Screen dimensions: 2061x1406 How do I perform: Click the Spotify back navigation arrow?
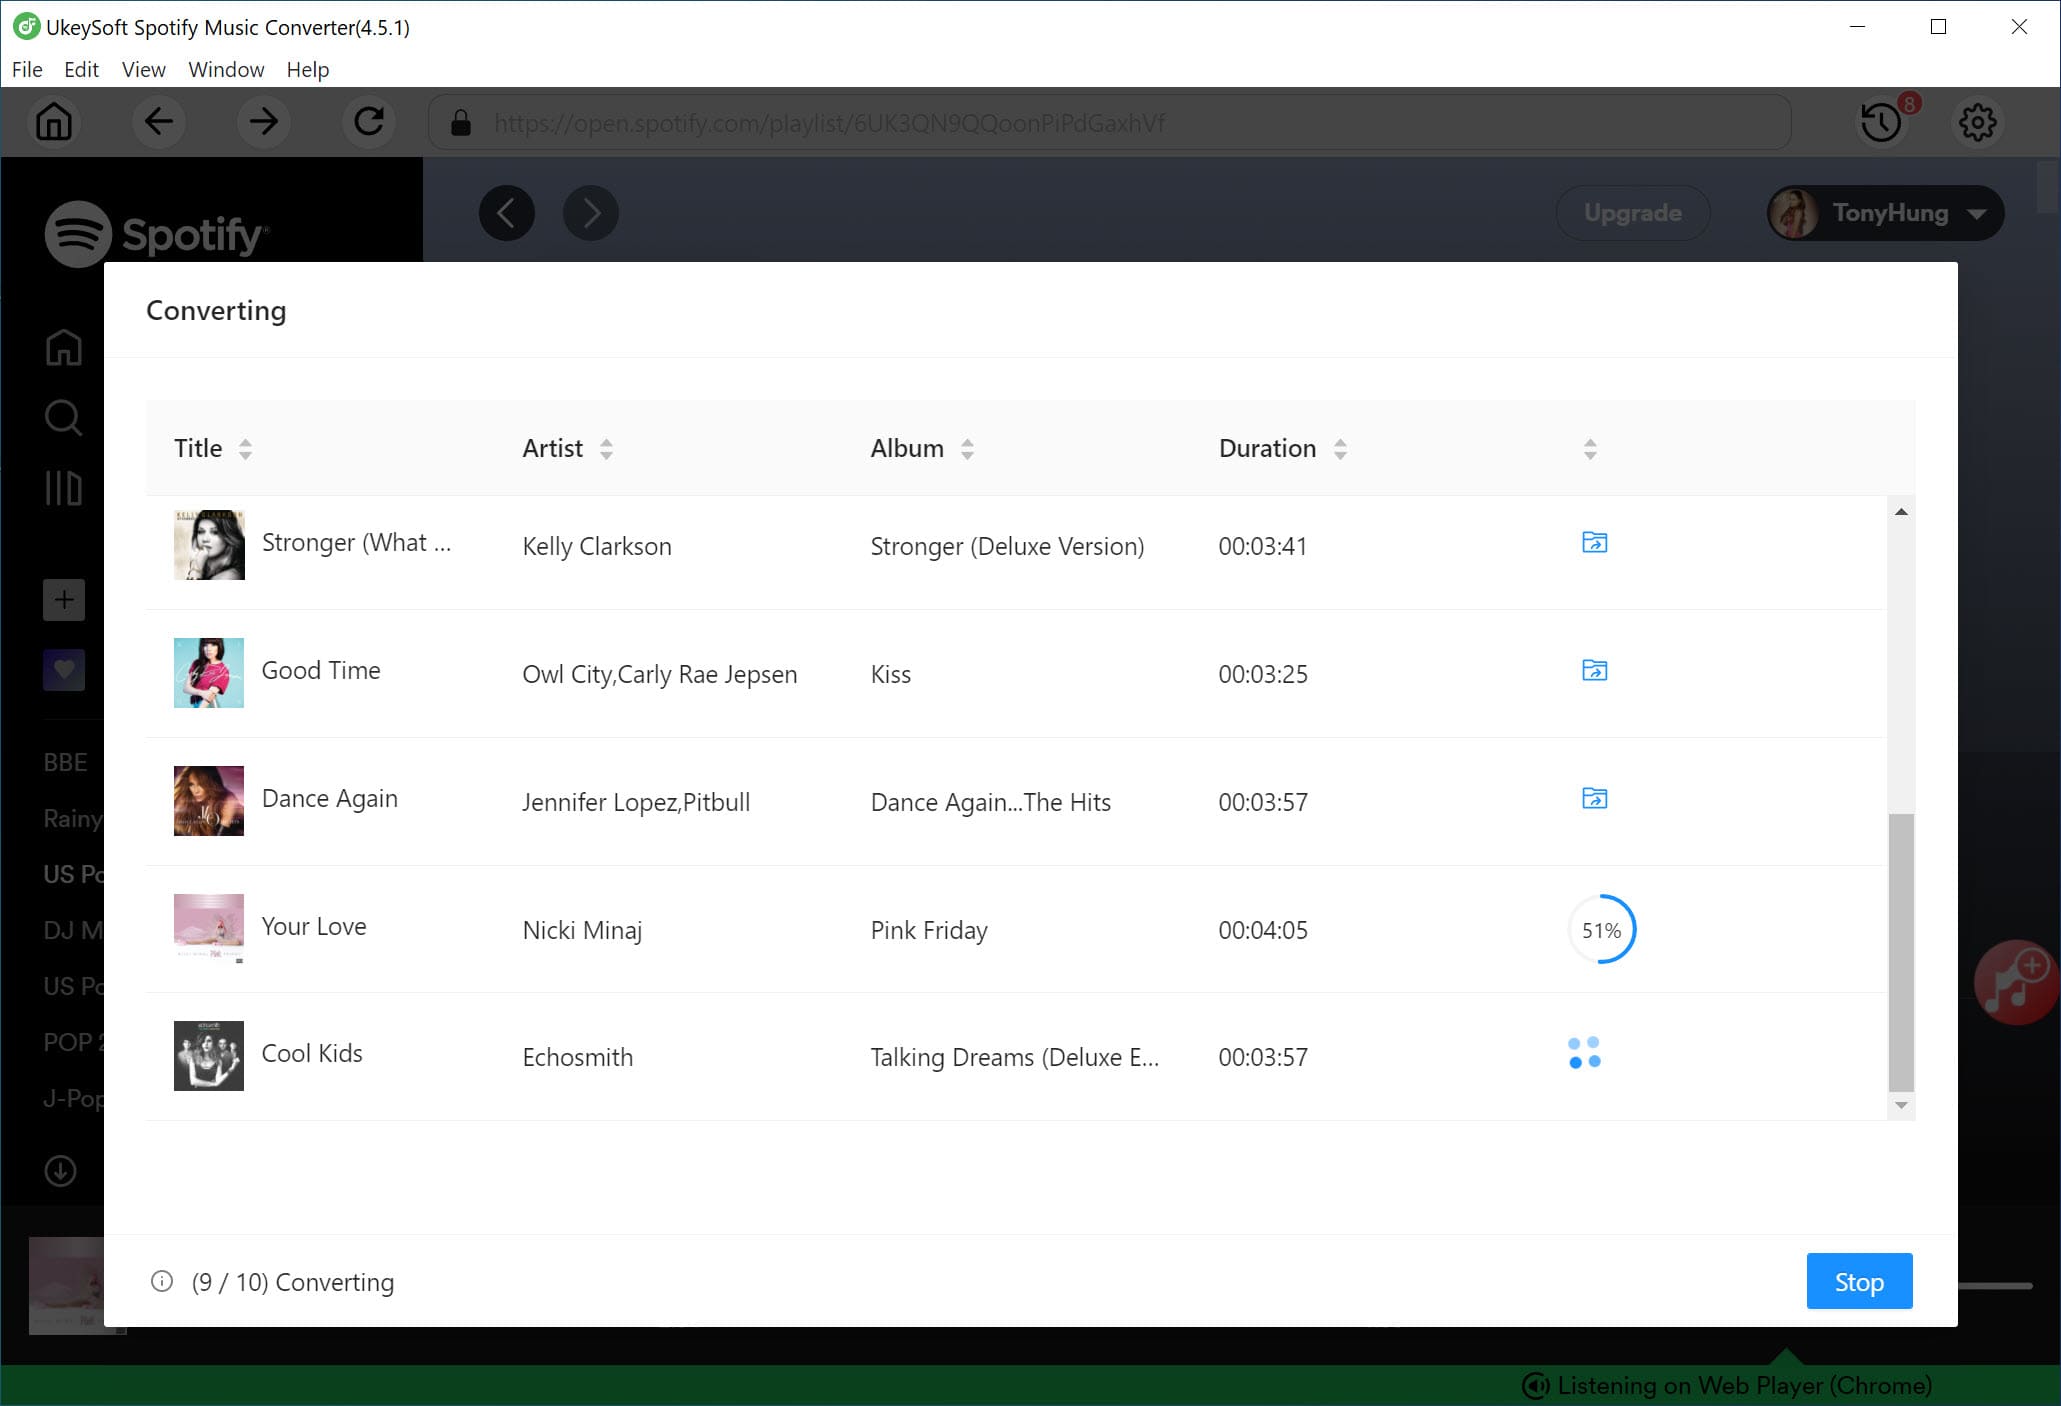(x=506, y=211)
